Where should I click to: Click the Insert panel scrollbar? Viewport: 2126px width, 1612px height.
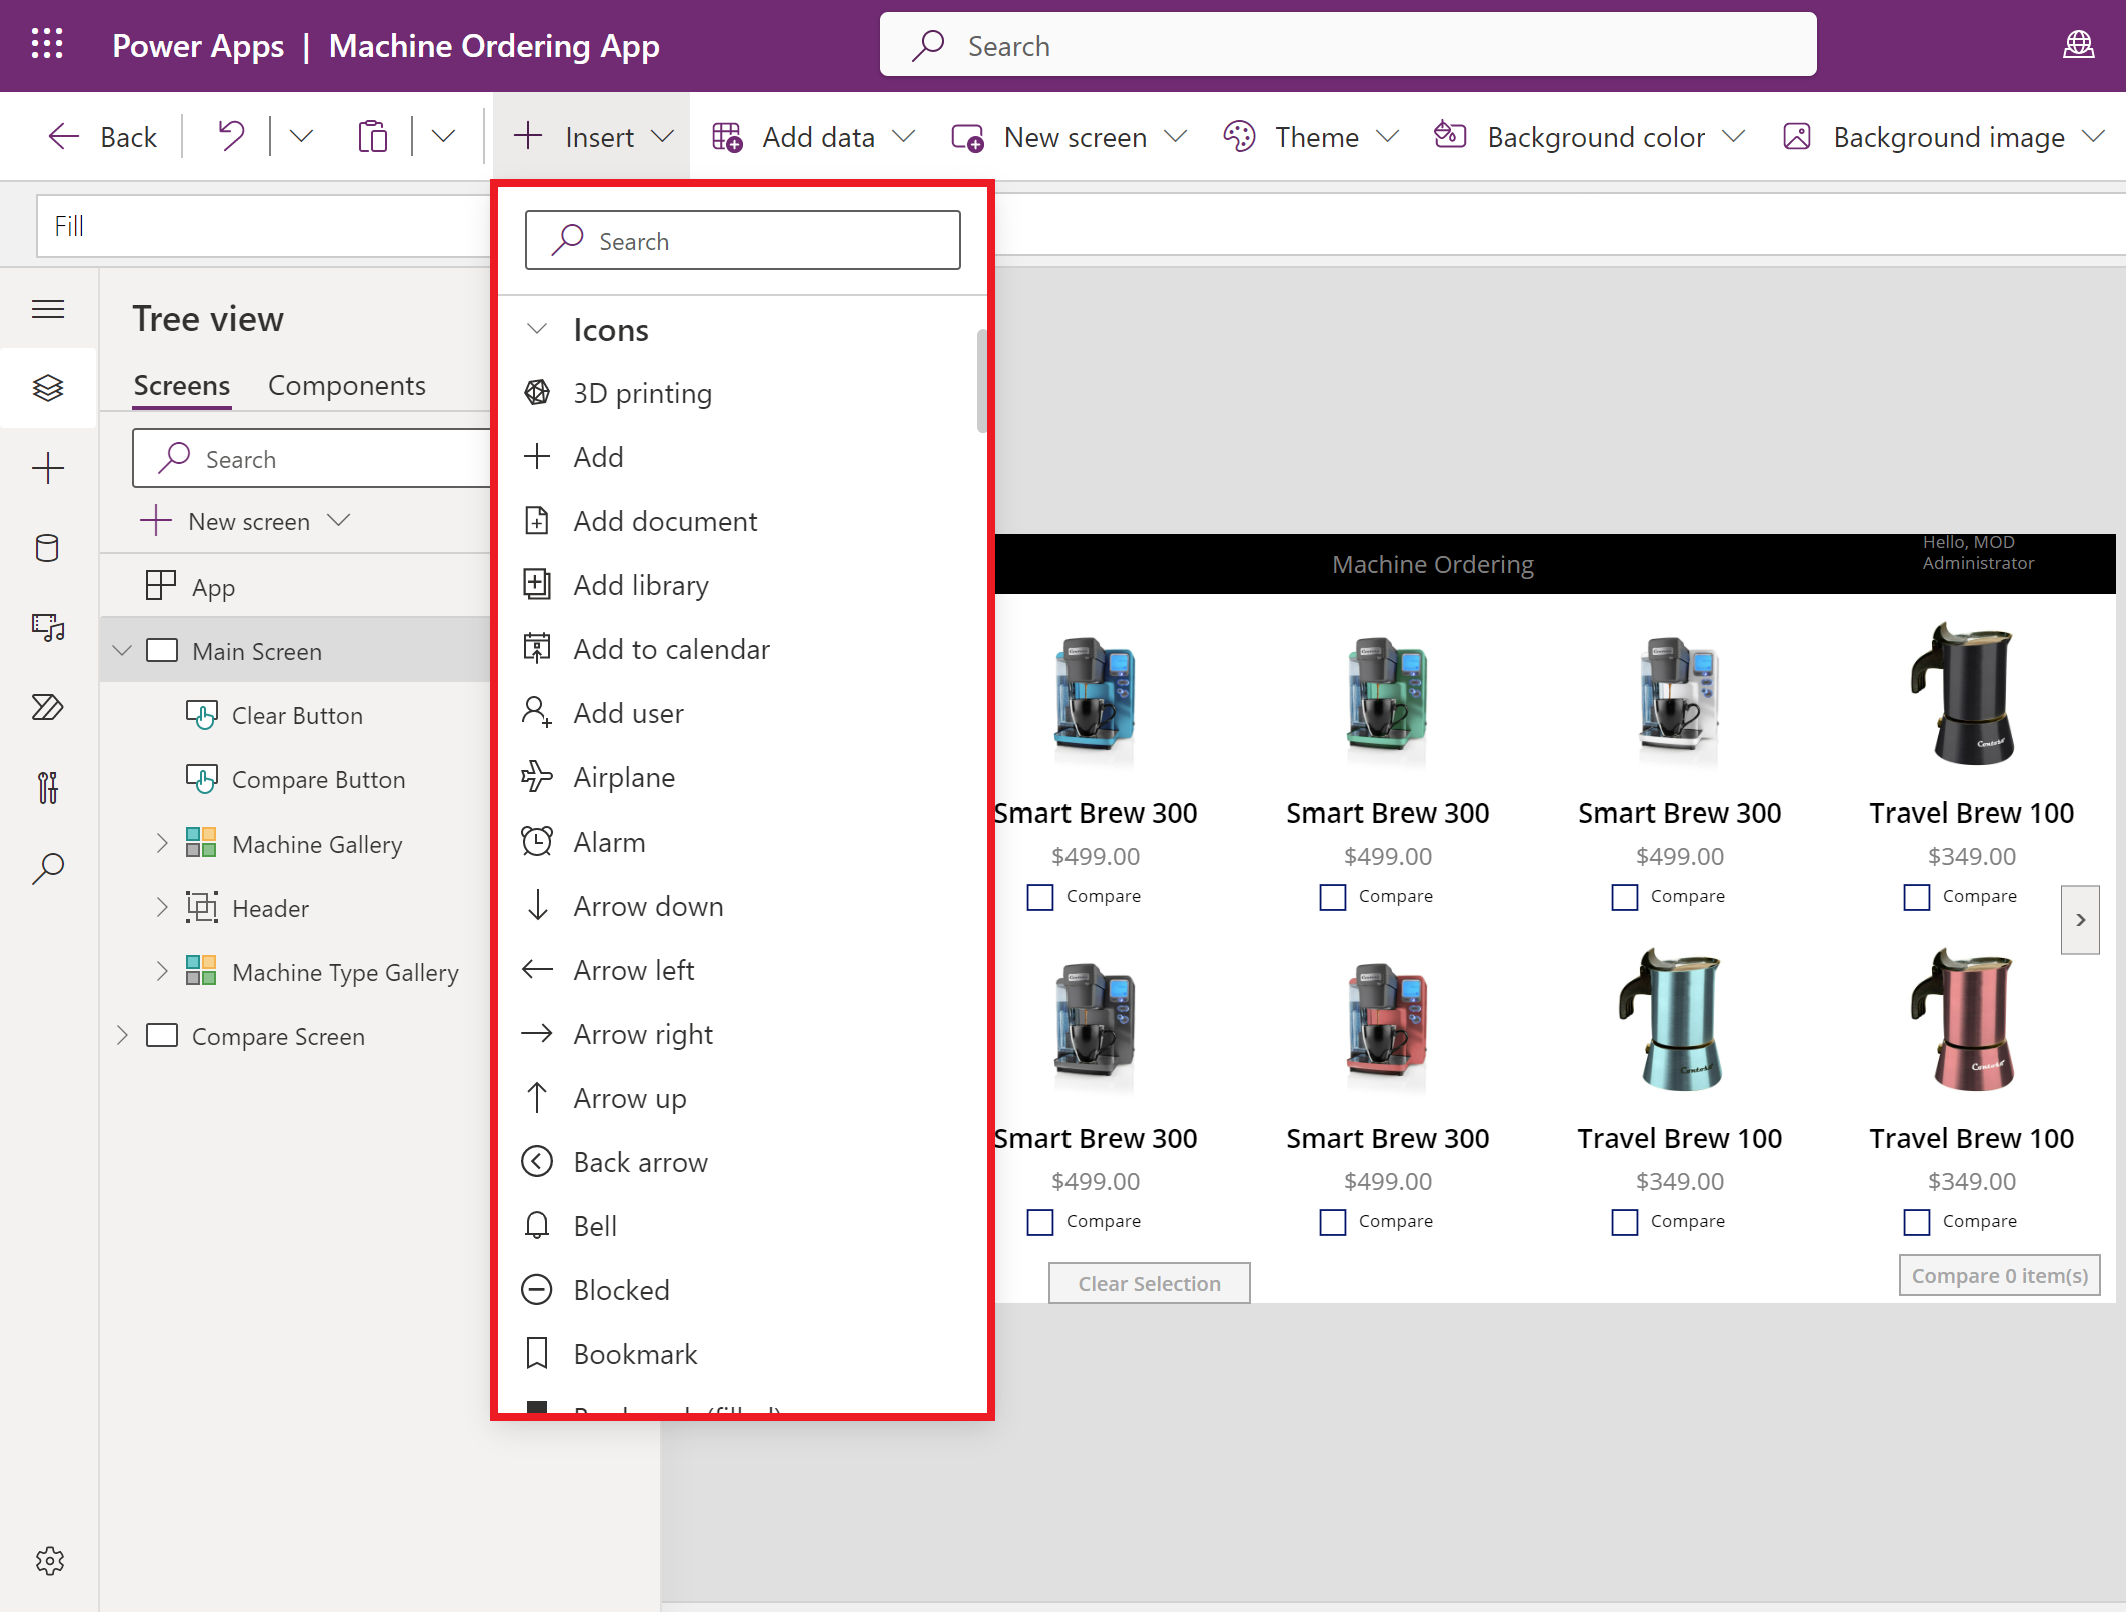click(x=982, y=381)
